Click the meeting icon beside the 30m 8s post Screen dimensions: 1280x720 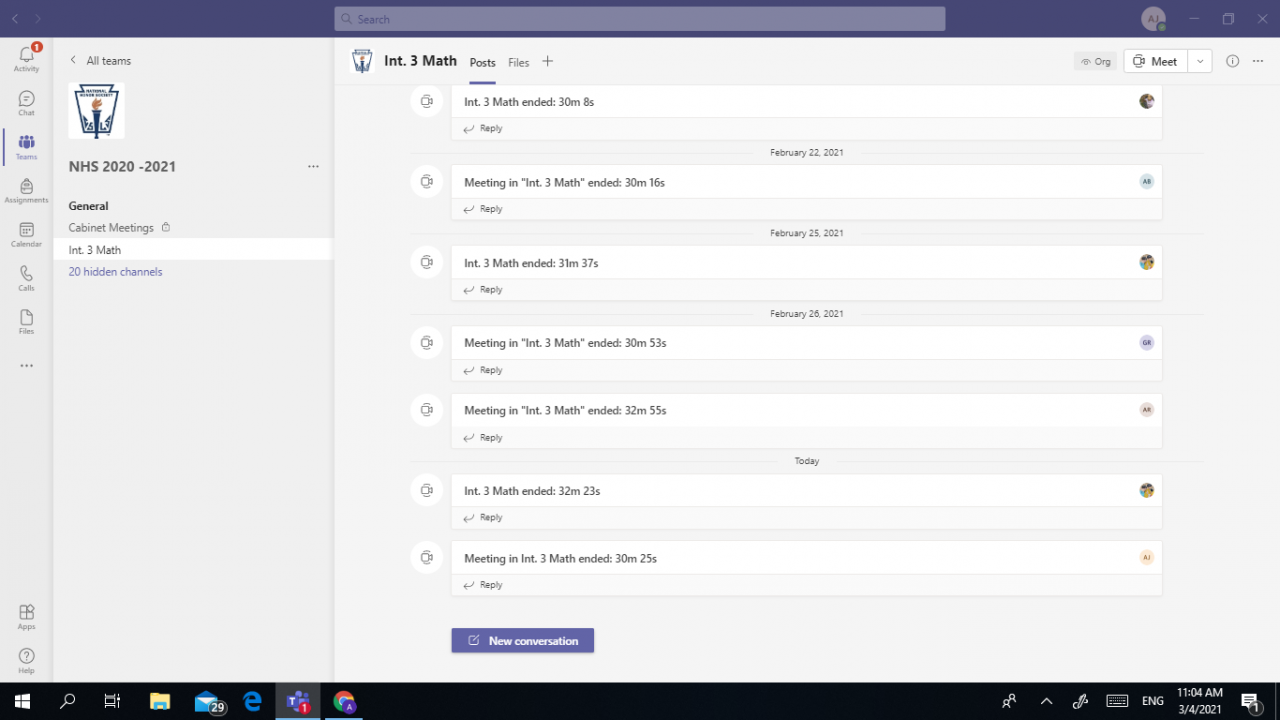click(427, 101)
